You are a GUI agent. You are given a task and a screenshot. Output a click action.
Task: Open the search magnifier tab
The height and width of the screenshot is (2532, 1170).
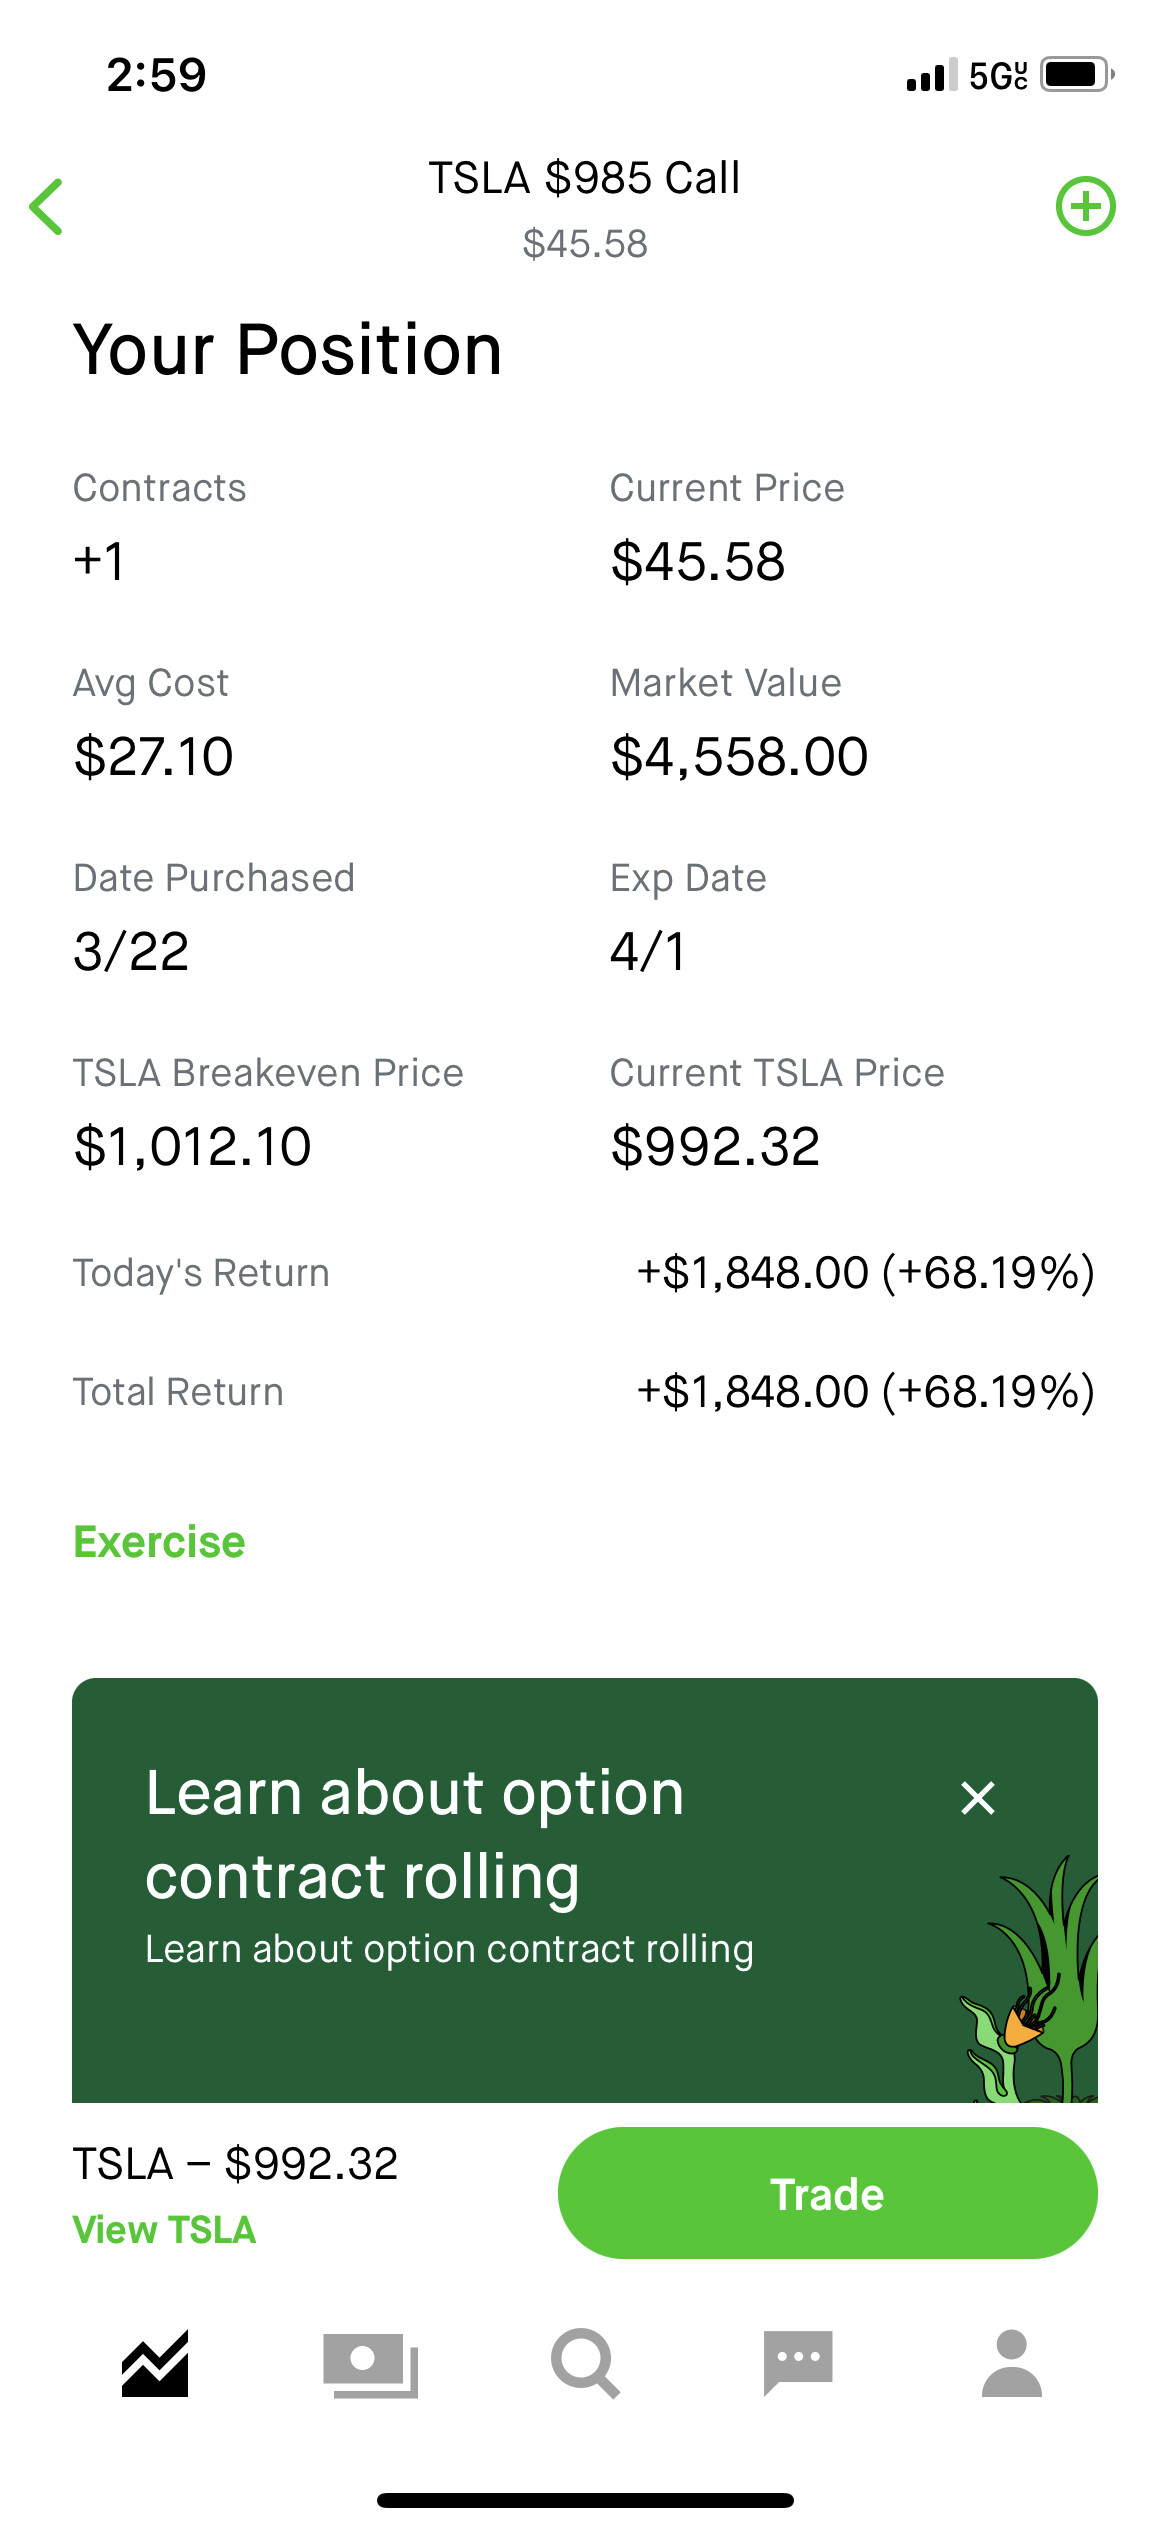(x=585, y=2364)
